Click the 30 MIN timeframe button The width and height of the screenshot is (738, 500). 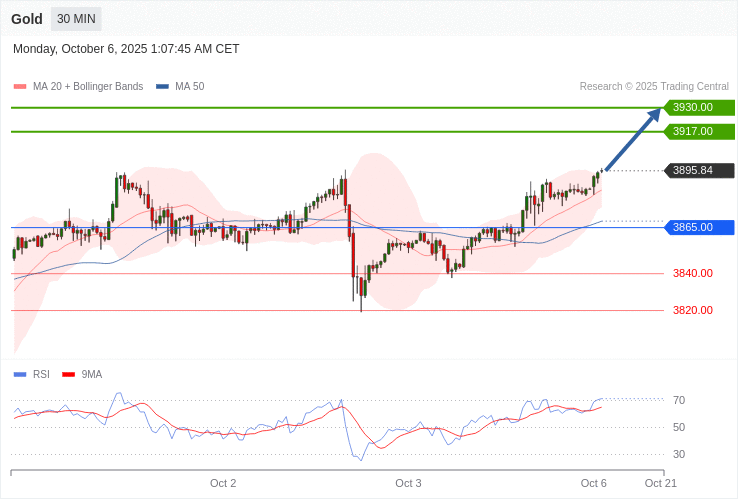[77, 19]
